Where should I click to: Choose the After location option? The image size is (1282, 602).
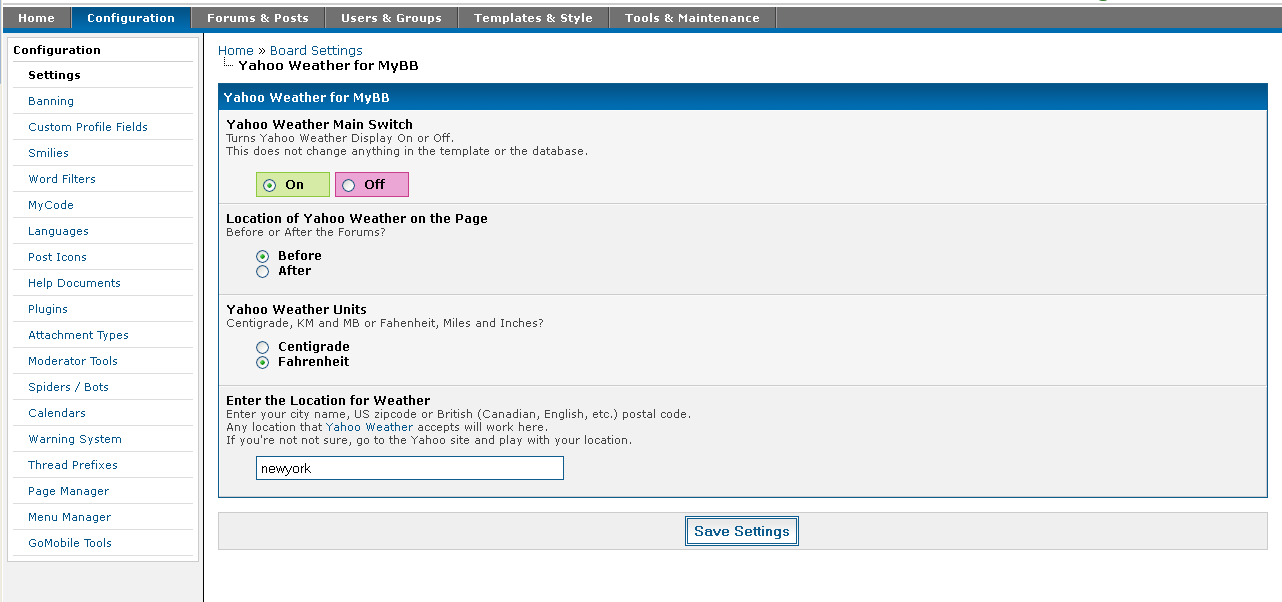point(263,271)
